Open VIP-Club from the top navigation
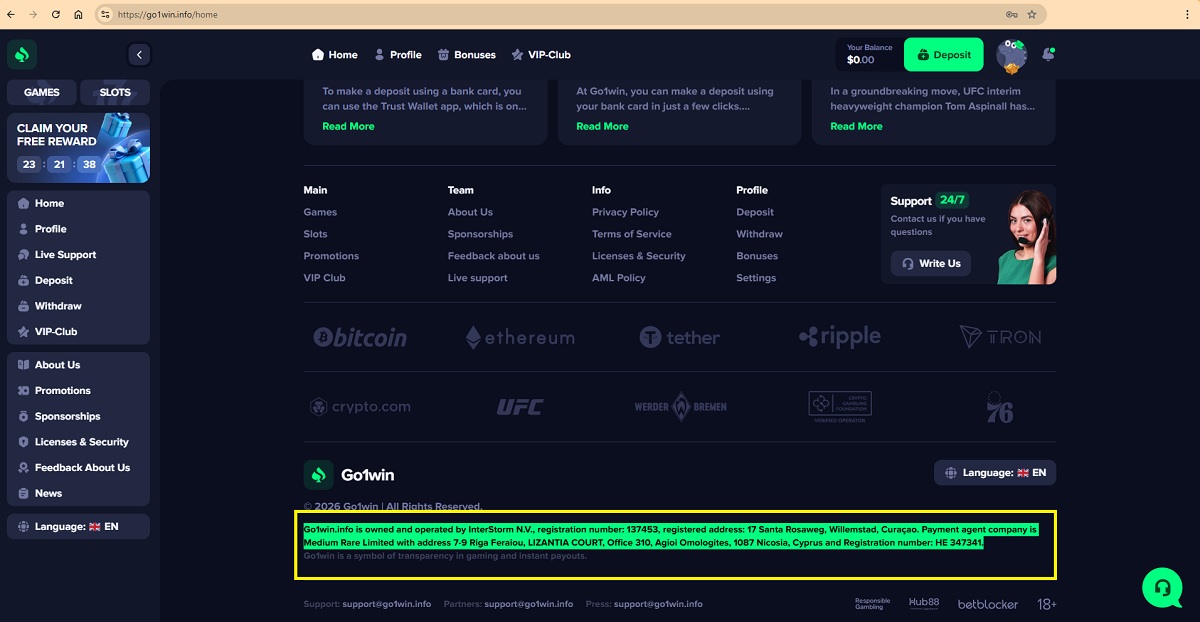 pyautogui.click(x=540, y=55)
